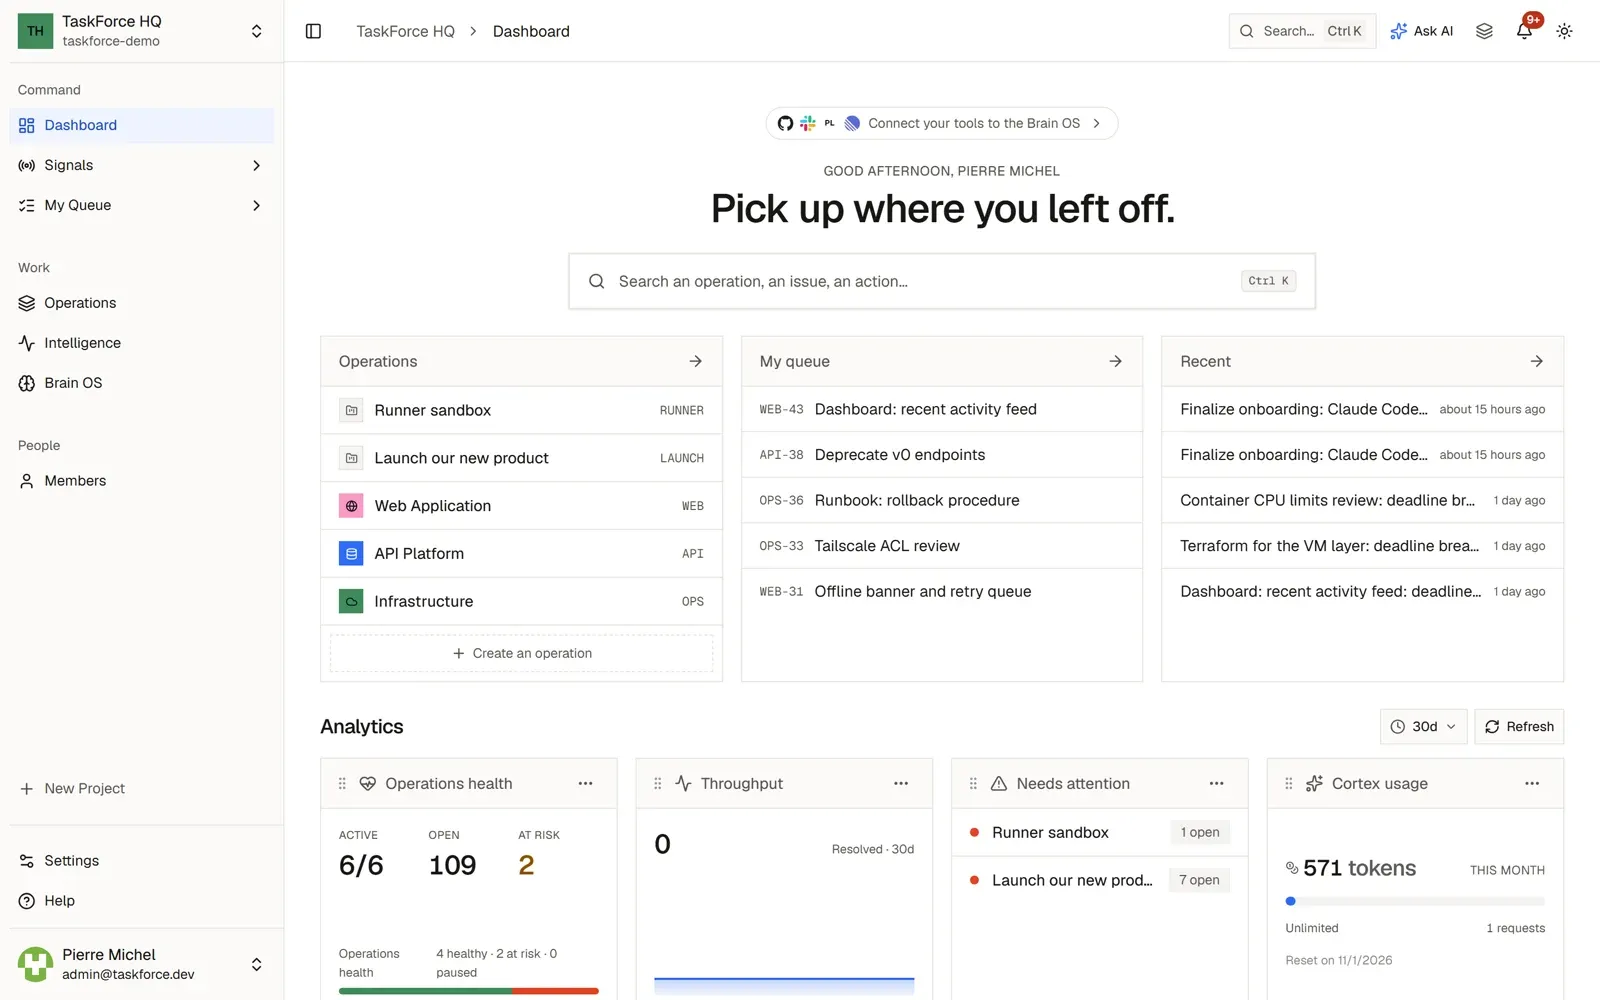This screenshot has height=1000, width=1600.
Task: Open Help in the sidebar
Action: [142, 901]
